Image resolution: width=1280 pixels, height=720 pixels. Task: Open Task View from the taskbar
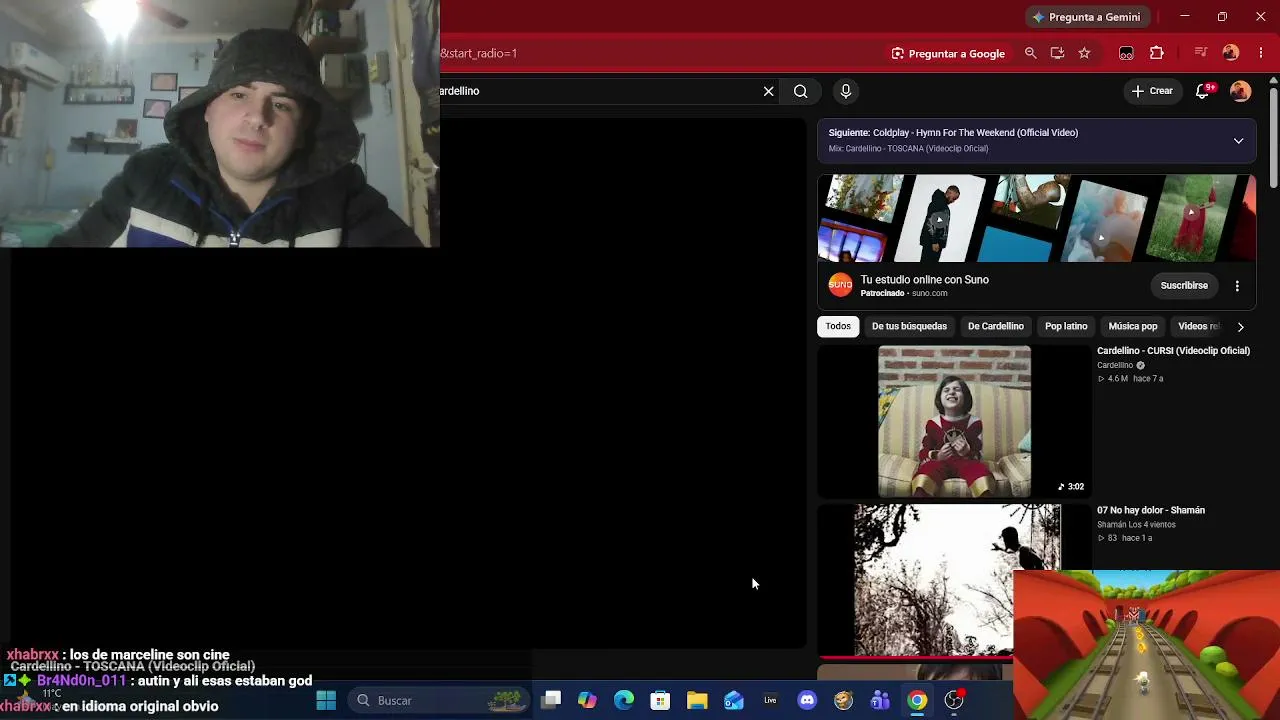point(551,700)
